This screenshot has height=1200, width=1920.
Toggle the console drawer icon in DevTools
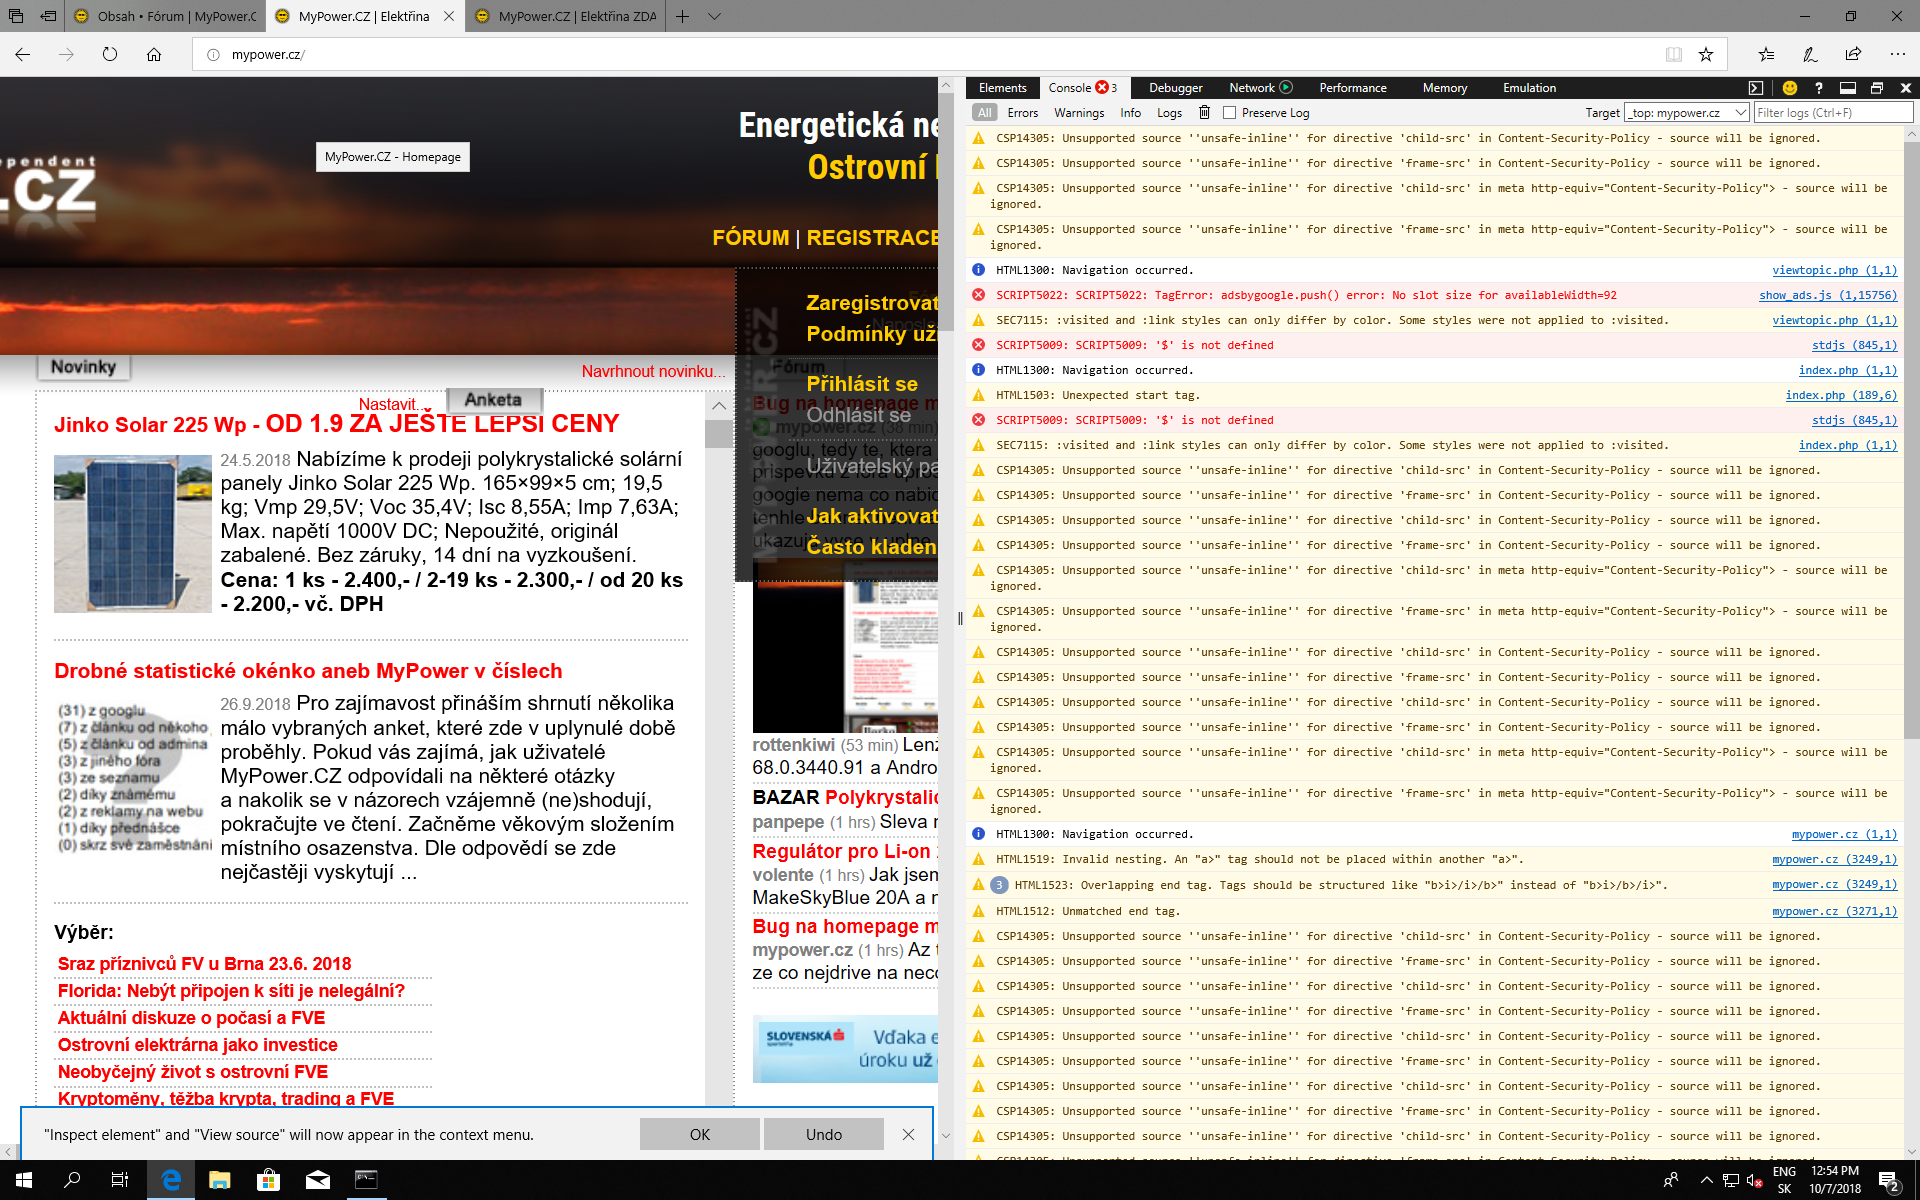click(1756, 88)
